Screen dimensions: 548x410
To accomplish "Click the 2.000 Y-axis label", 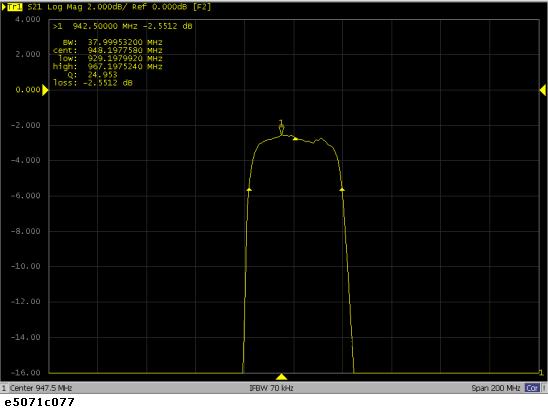I will pyautogui.click(x=28, y=54).
